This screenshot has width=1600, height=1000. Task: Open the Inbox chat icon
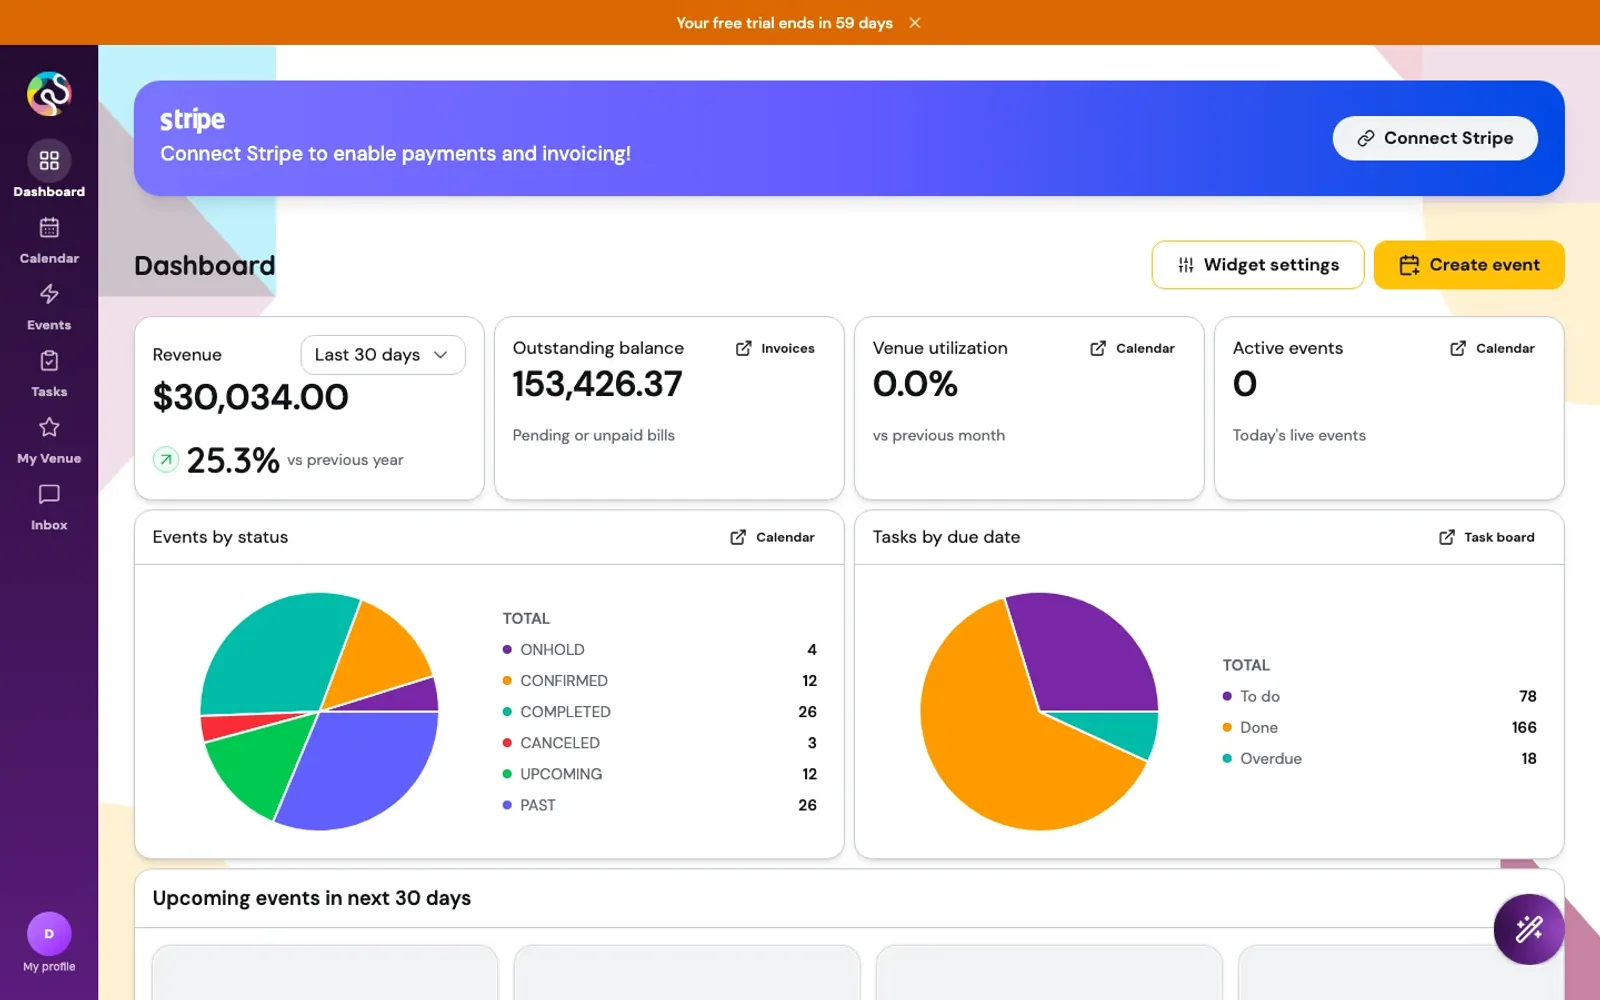pos(49,495)
